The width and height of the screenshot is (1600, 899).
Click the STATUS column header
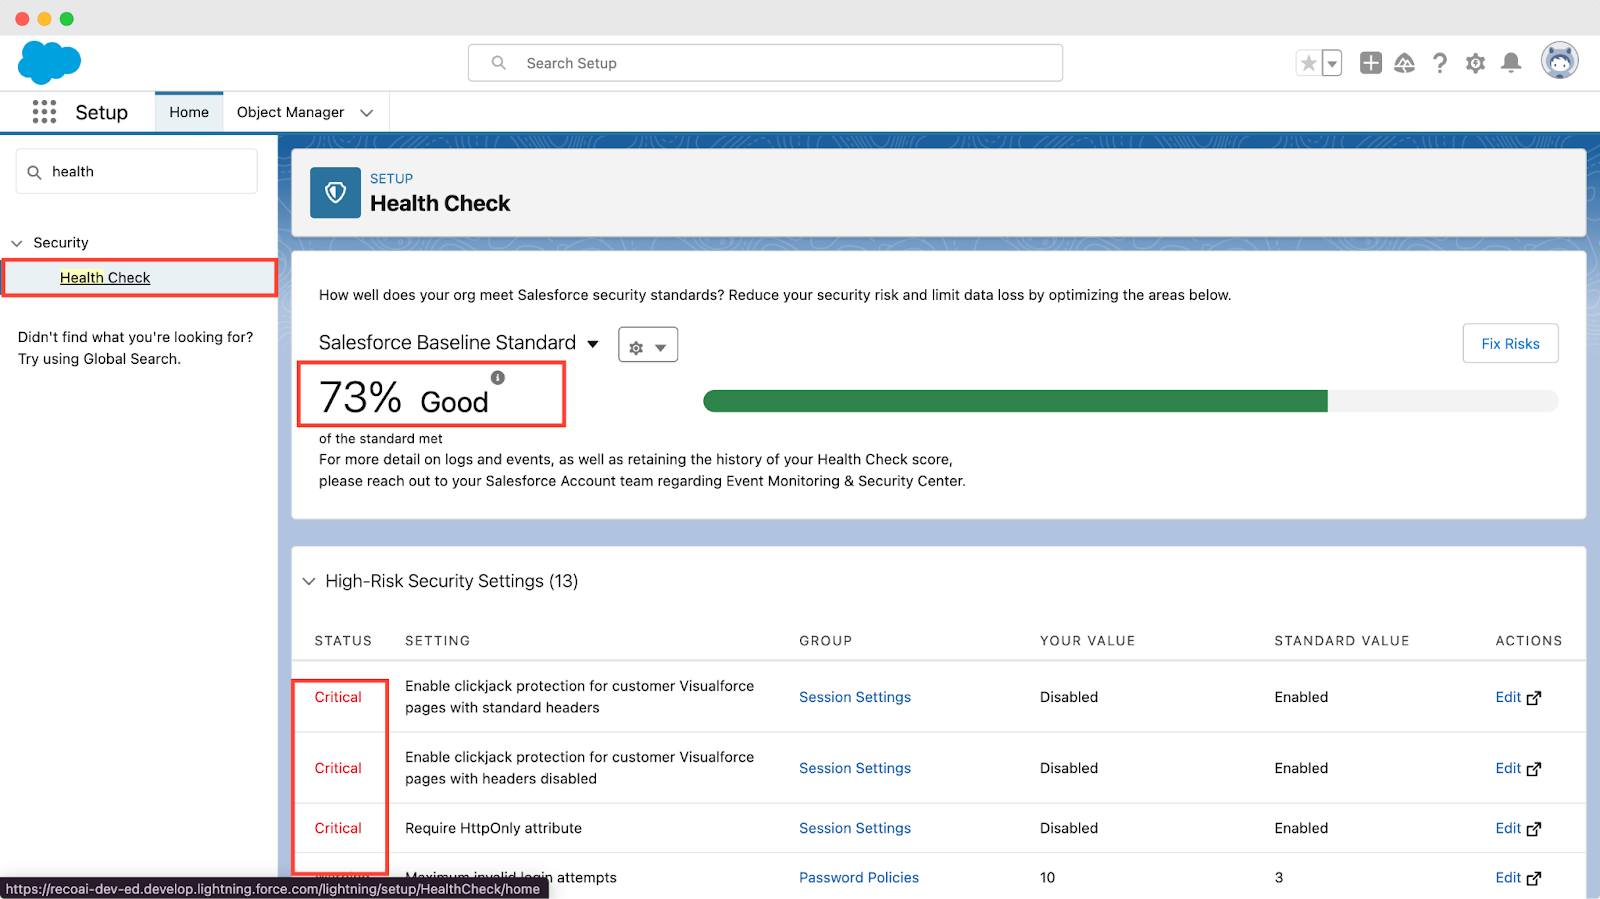343,641
